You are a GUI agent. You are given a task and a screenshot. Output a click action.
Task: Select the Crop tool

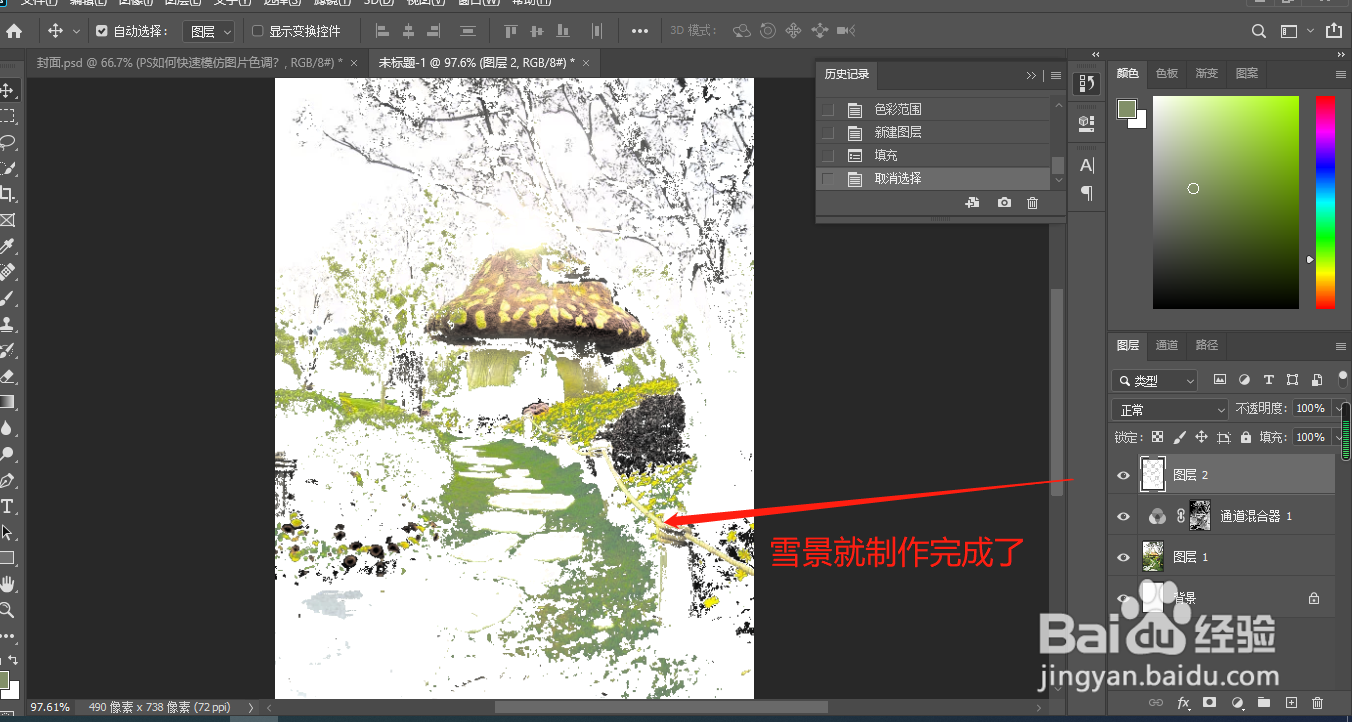click(7, 193)
